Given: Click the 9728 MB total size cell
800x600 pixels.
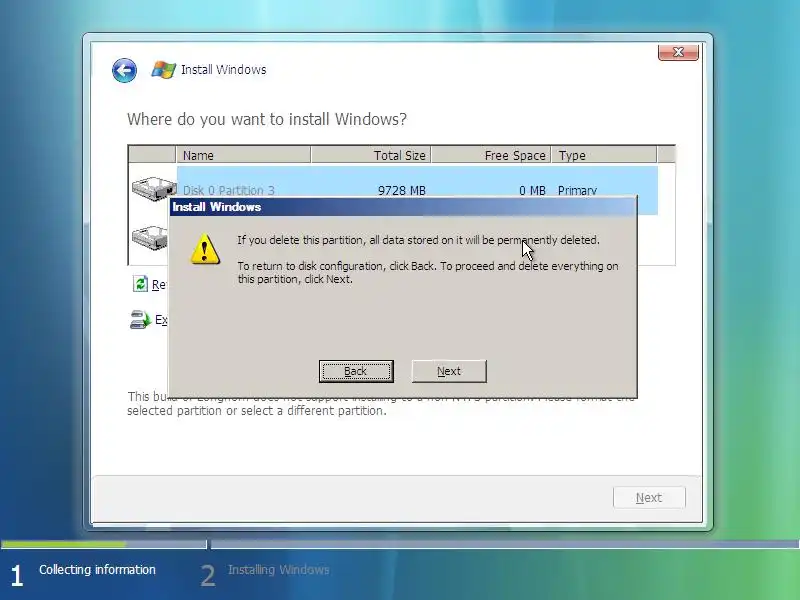Looking at the screenshot, I should click(x=402, y=190).
